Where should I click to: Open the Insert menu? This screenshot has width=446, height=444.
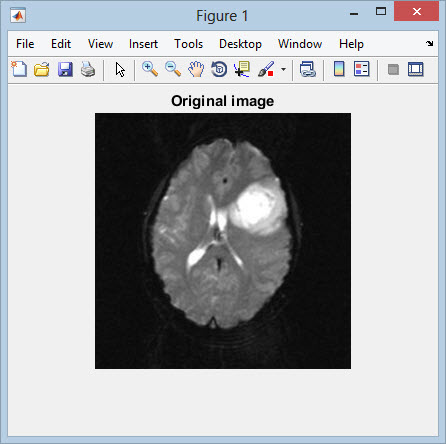coord(143,44)
